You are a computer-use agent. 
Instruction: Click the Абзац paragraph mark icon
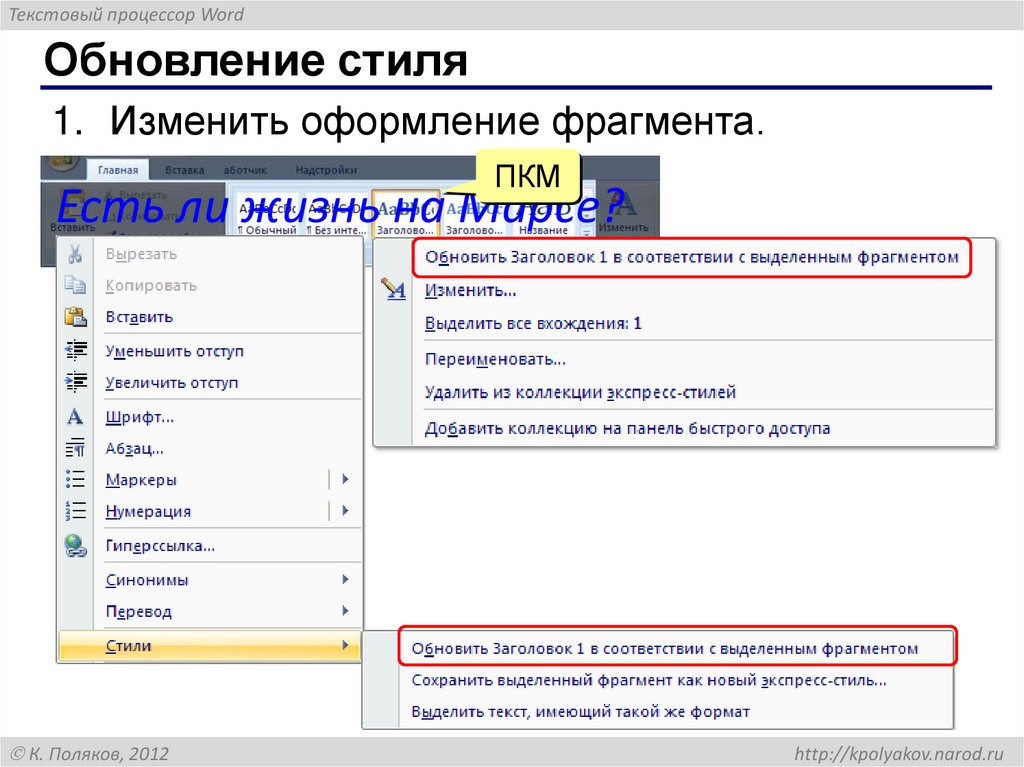pyautogui.click(x=75, y=448)
